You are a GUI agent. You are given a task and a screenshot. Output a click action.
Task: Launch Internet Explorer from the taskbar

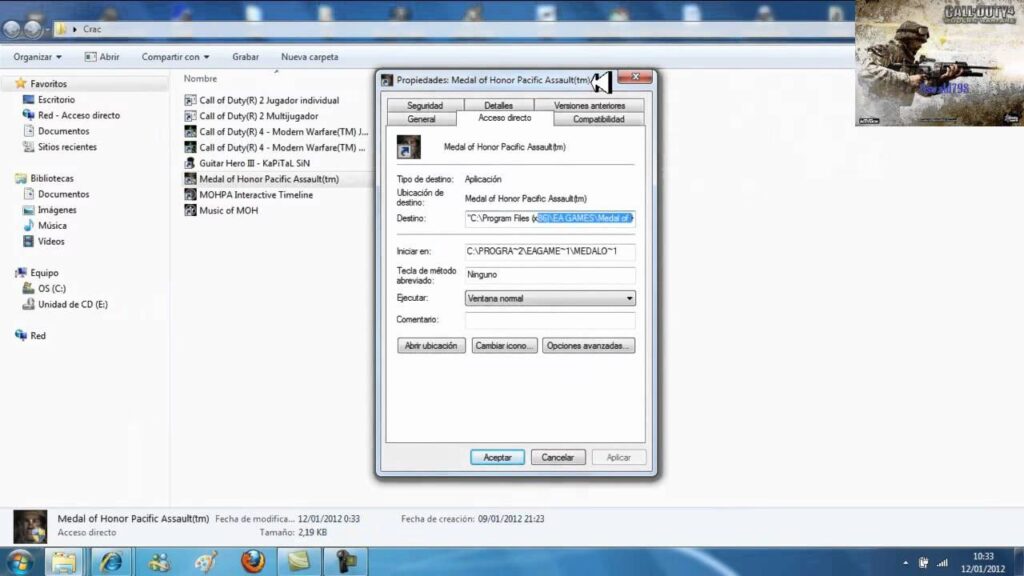(111, 562)
